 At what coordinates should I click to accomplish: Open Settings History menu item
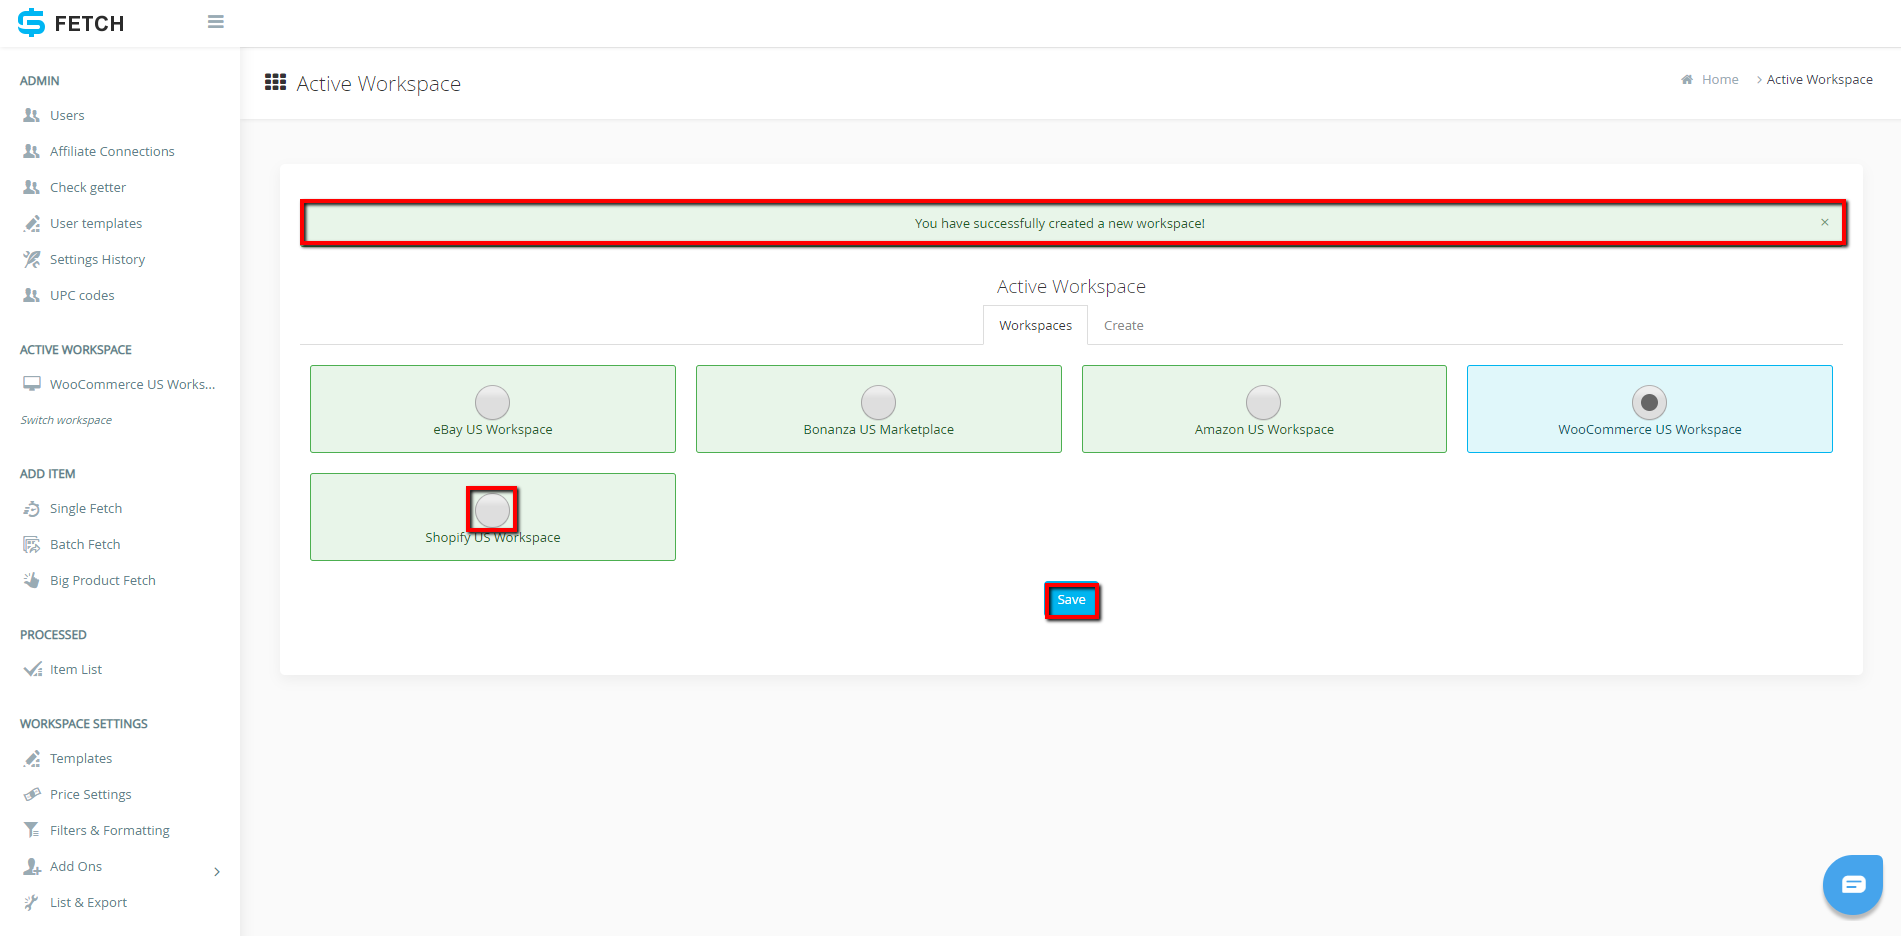tap(97, 259)
